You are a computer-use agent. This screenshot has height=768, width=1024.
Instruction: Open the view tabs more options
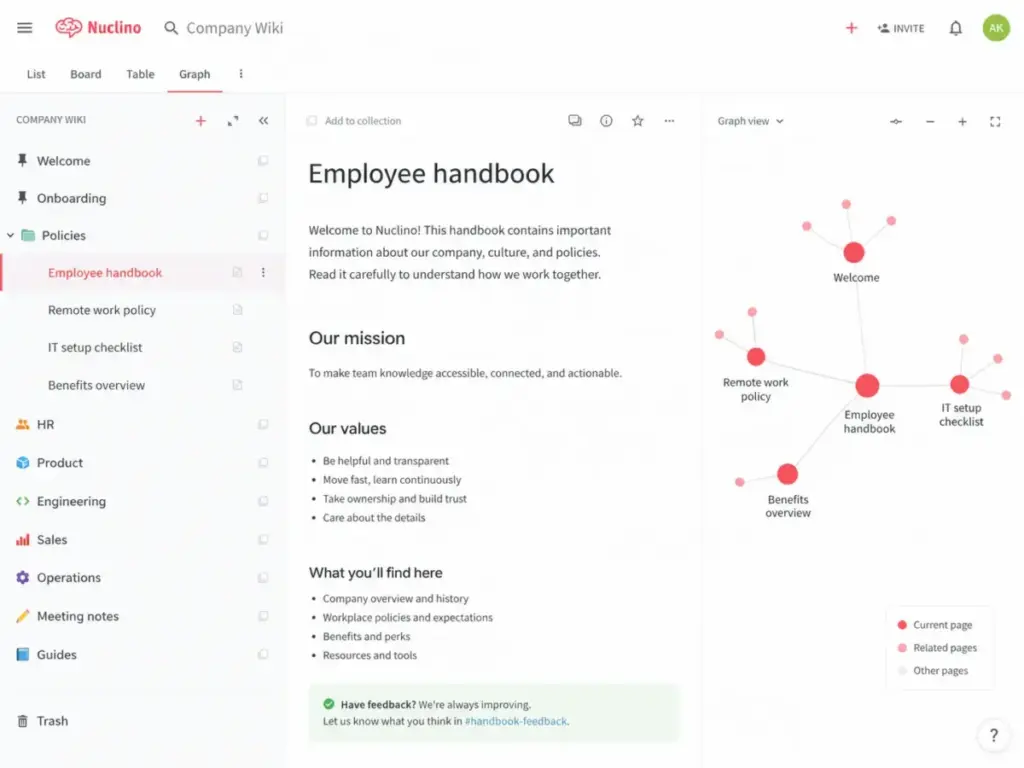(x=241, y=74)
